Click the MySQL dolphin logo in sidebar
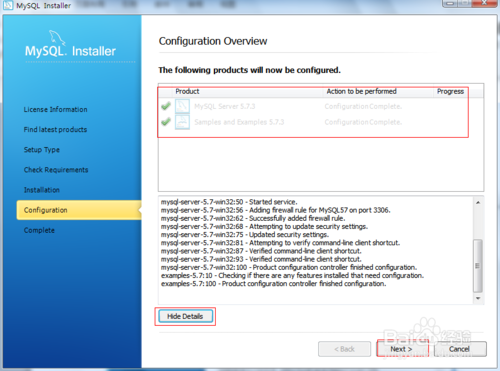 (x=57, y=37)
